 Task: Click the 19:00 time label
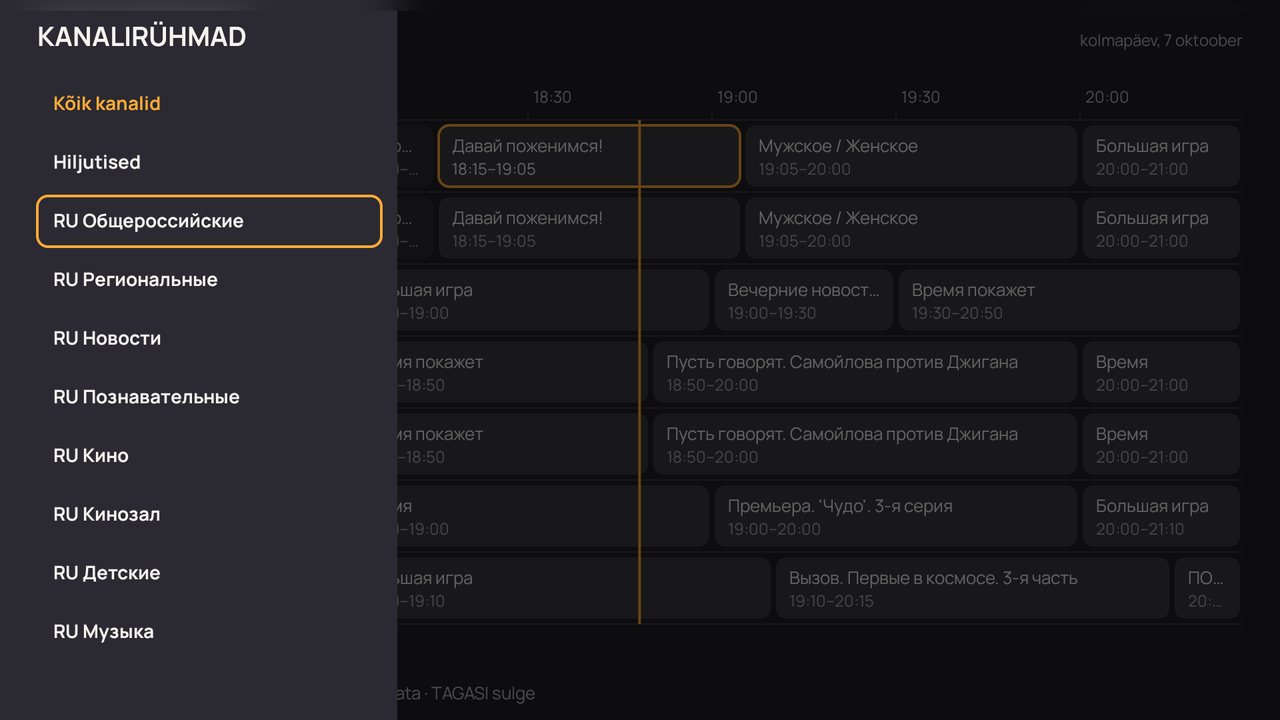(737, 97)
